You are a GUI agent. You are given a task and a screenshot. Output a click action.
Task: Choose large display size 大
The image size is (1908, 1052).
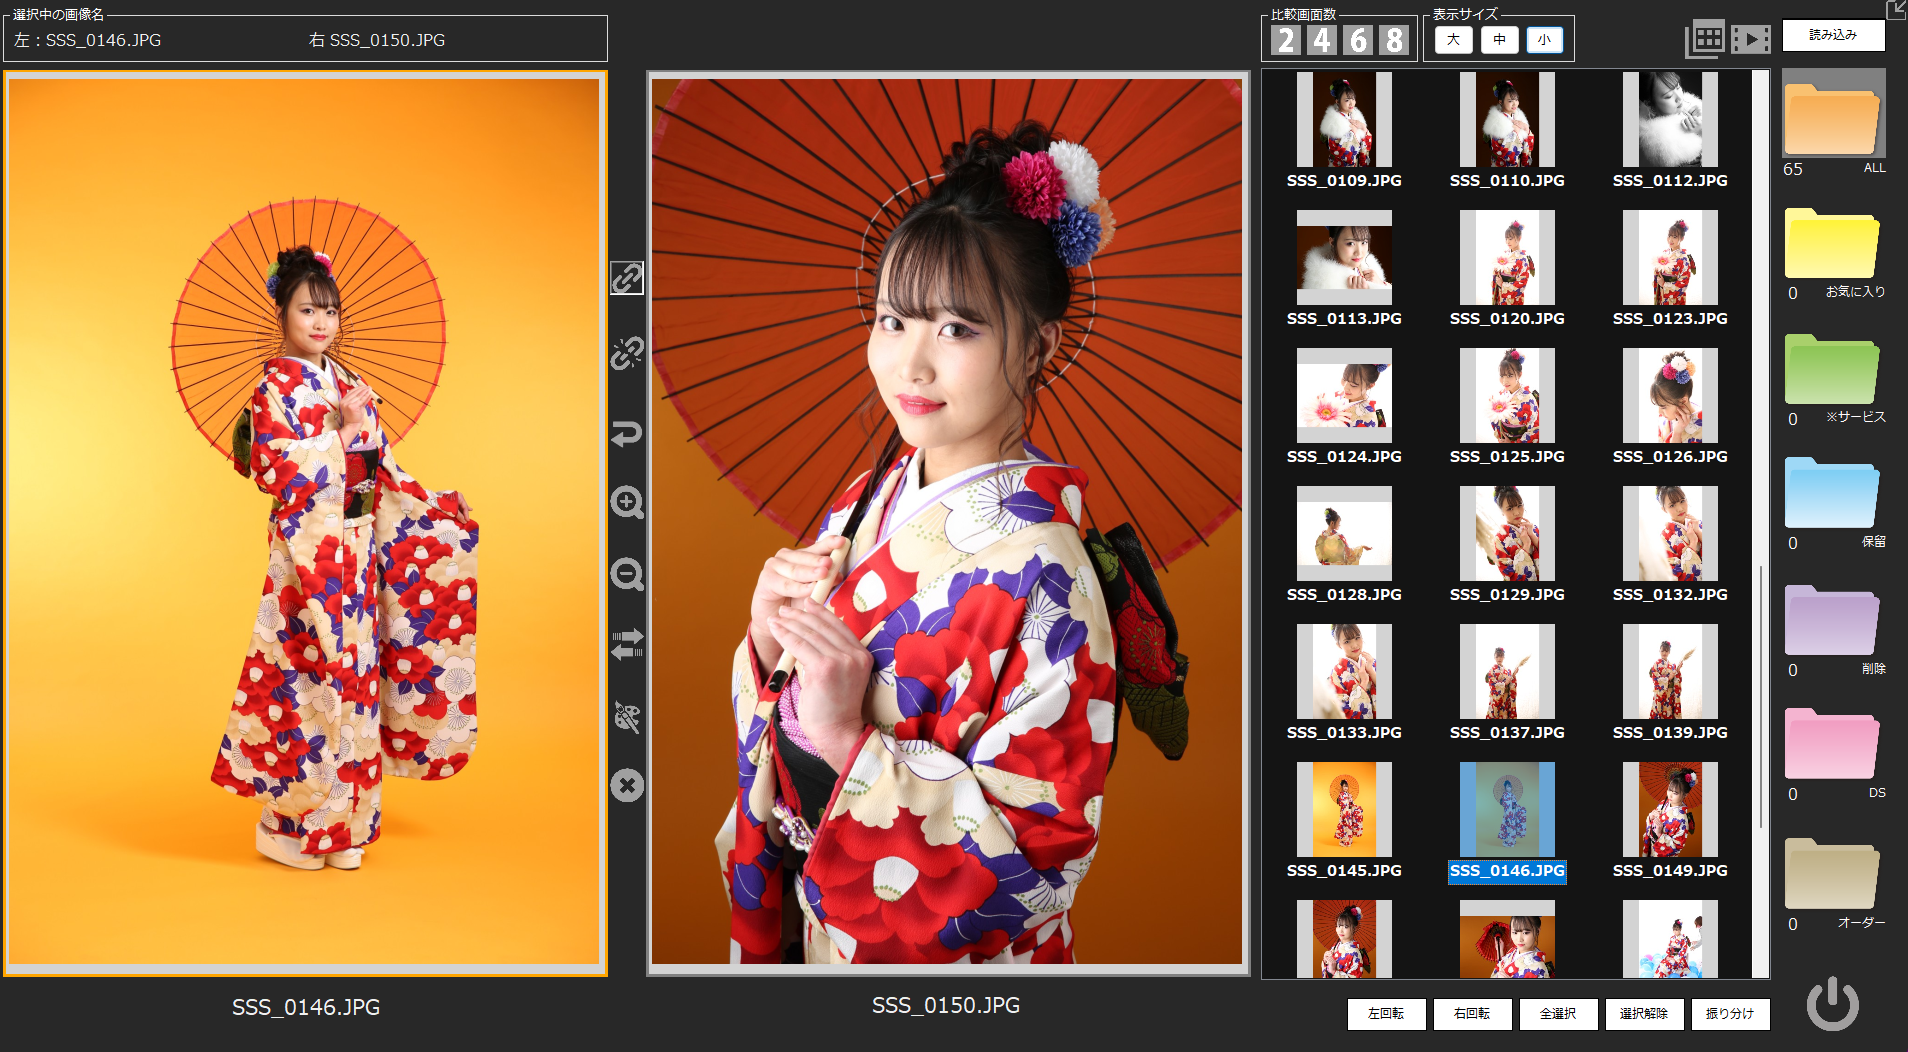[x=1453, y=40]
